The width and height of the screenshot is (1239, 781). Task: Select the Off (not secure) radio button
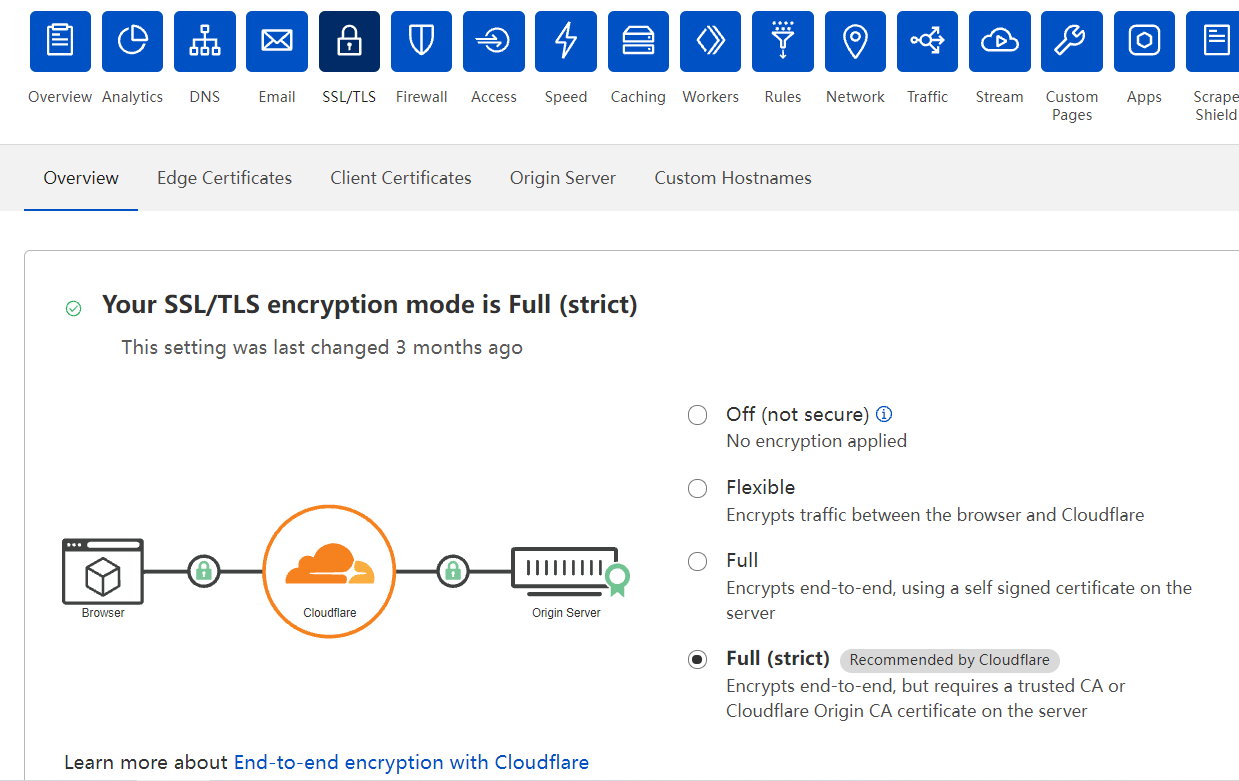point(698,415)
